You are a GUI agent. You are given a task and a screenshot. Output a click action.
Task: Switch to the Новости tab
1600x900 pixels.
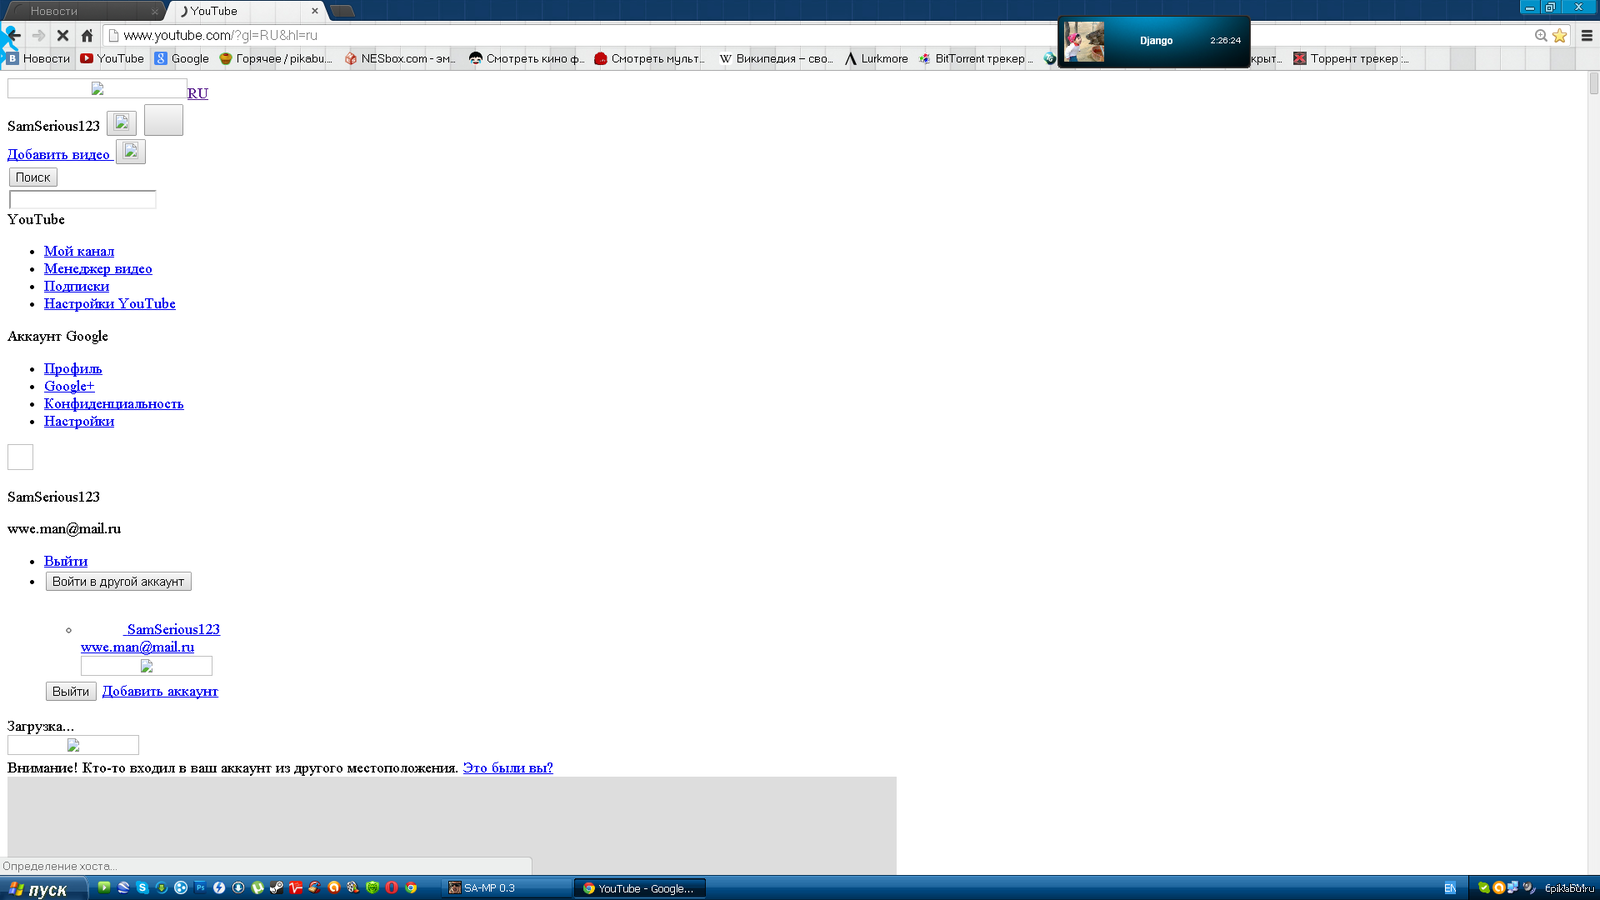[84, 11]
